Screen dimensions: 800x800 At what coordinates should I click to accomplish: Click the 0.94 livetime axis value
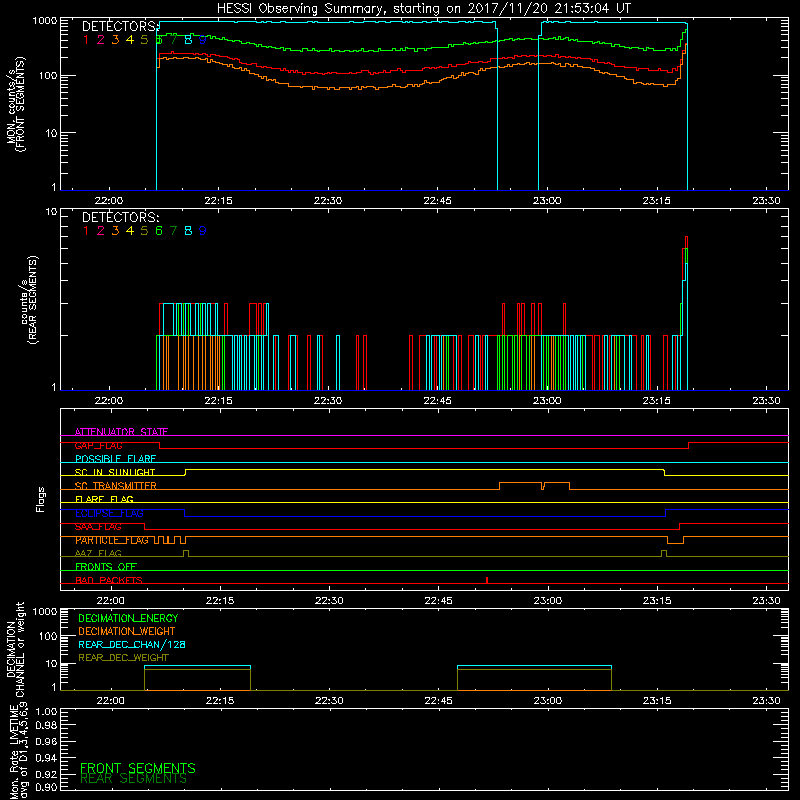(x=46, y=757)
